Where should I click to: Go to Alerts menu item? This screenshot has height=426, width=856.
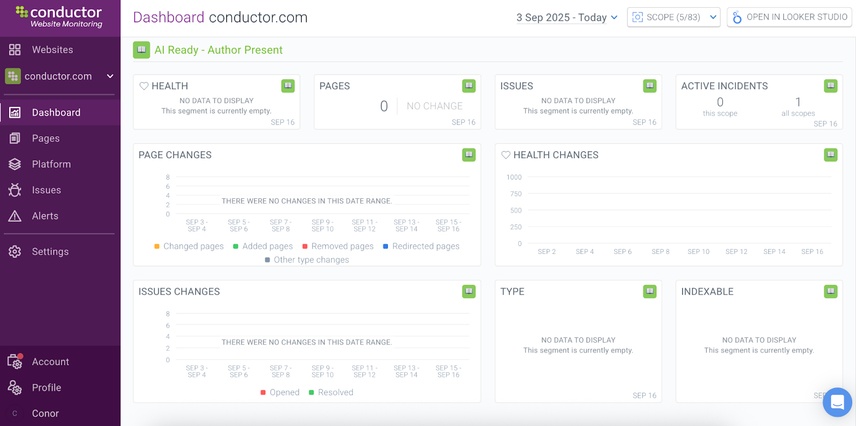pyautogui.click(x=45, y=216)
